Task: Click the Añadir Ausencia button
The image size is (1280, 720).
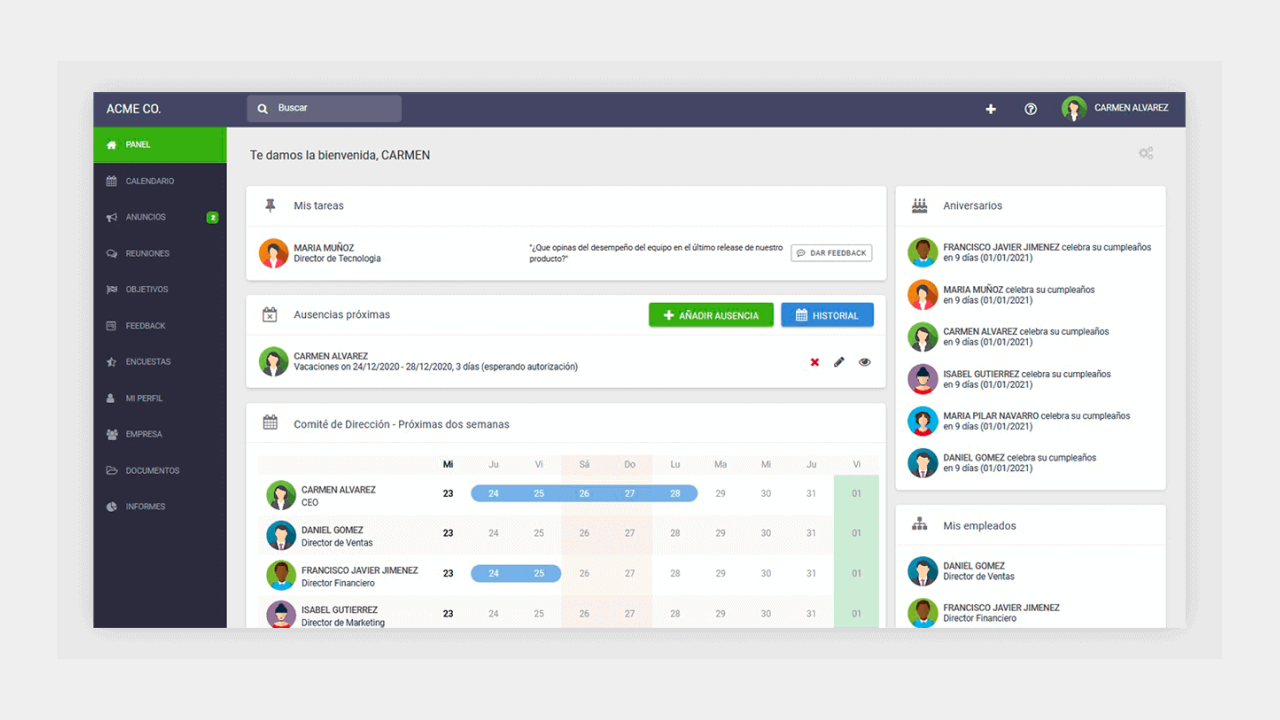Action: point(711,315)
